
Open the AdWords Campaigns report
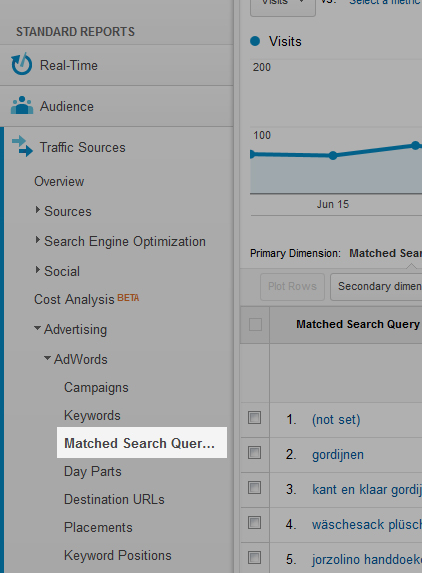(x=96, y=388)
